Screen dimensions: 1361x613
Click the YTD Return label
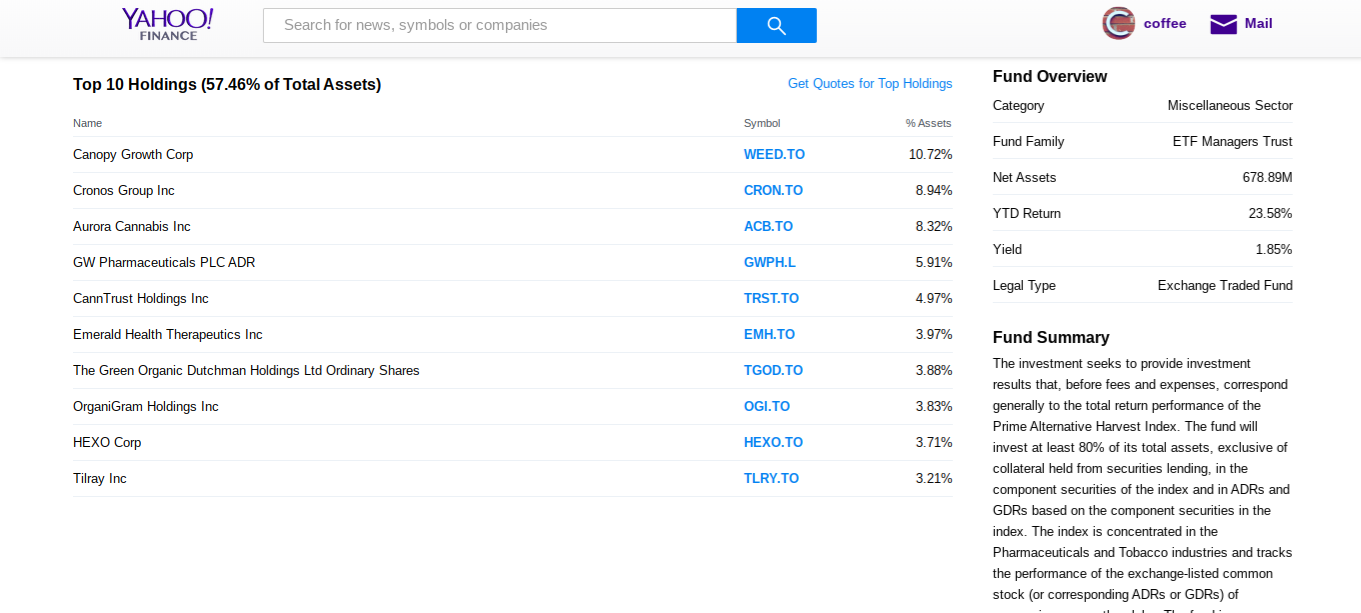pos(1027,214)
